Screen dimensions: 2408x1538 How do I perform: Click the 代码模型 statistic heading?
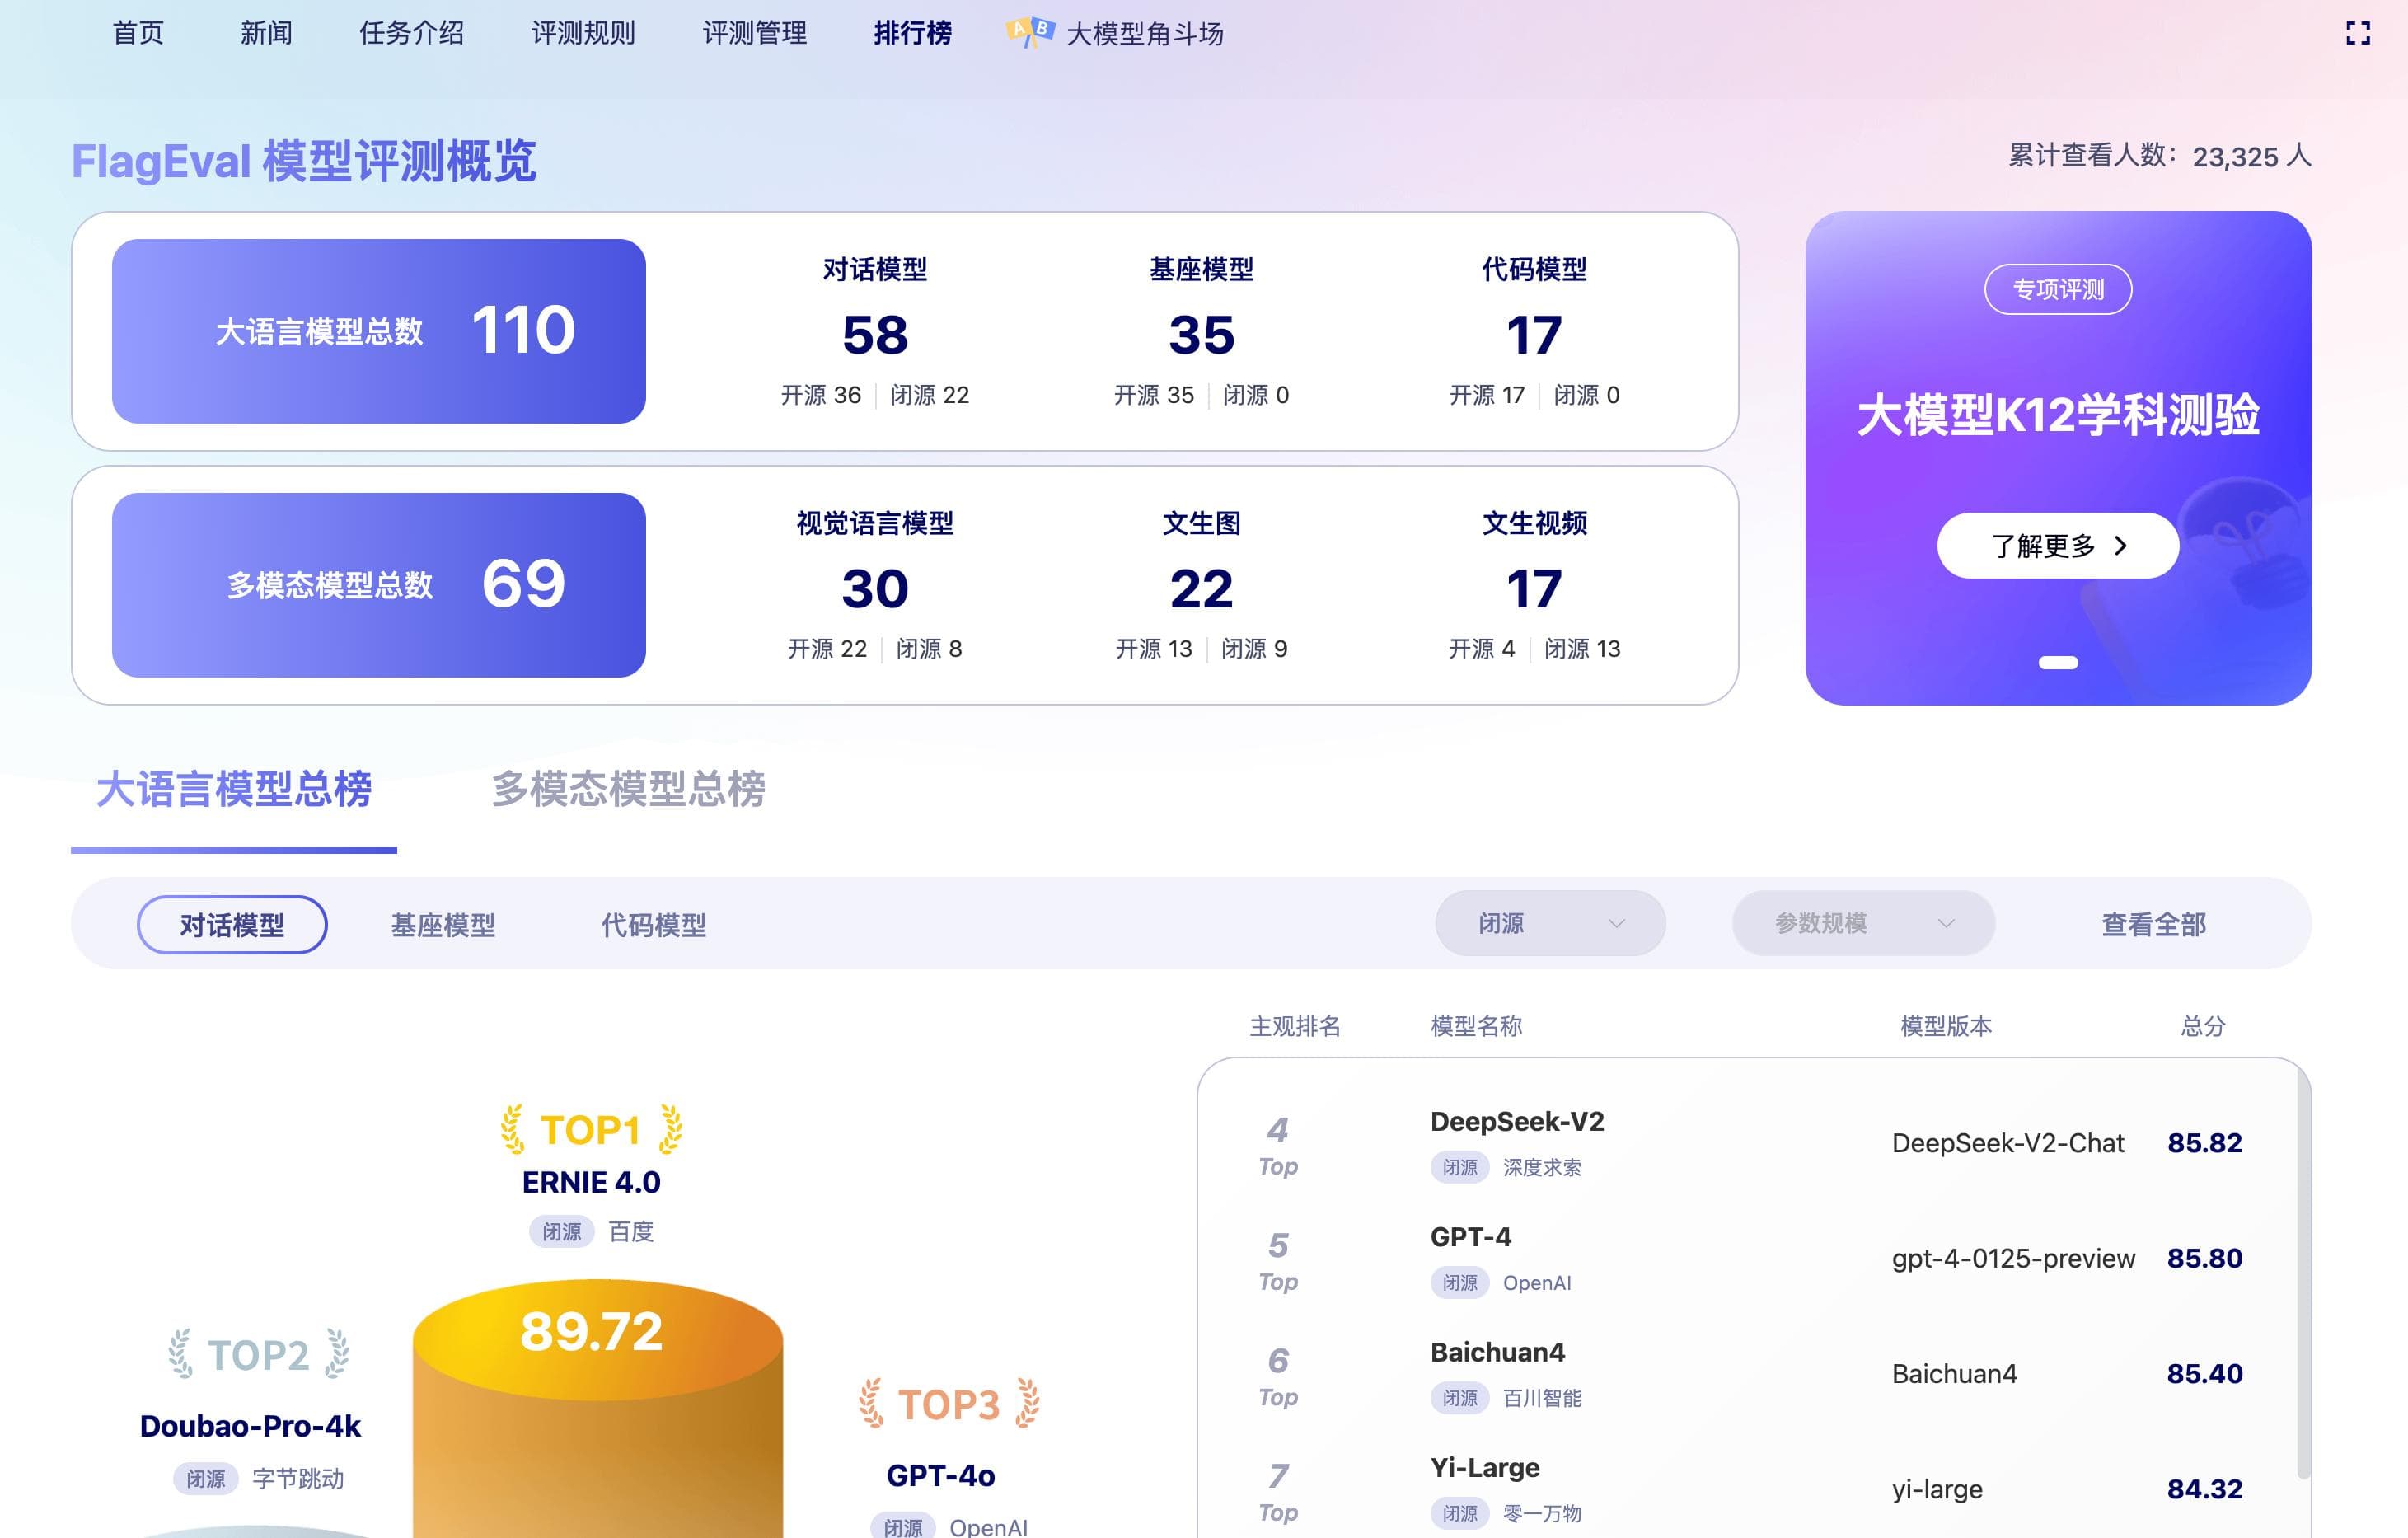1534,269
